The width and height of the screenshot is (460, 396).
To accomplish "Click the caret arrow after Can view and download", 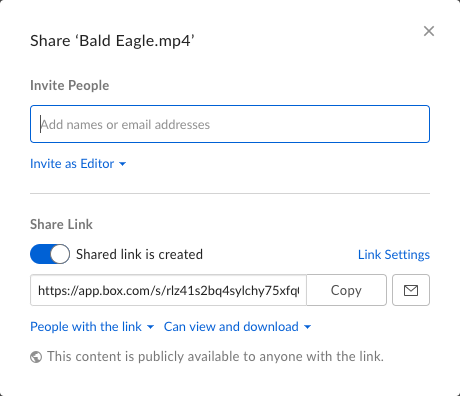I will (x=308, y=327).
